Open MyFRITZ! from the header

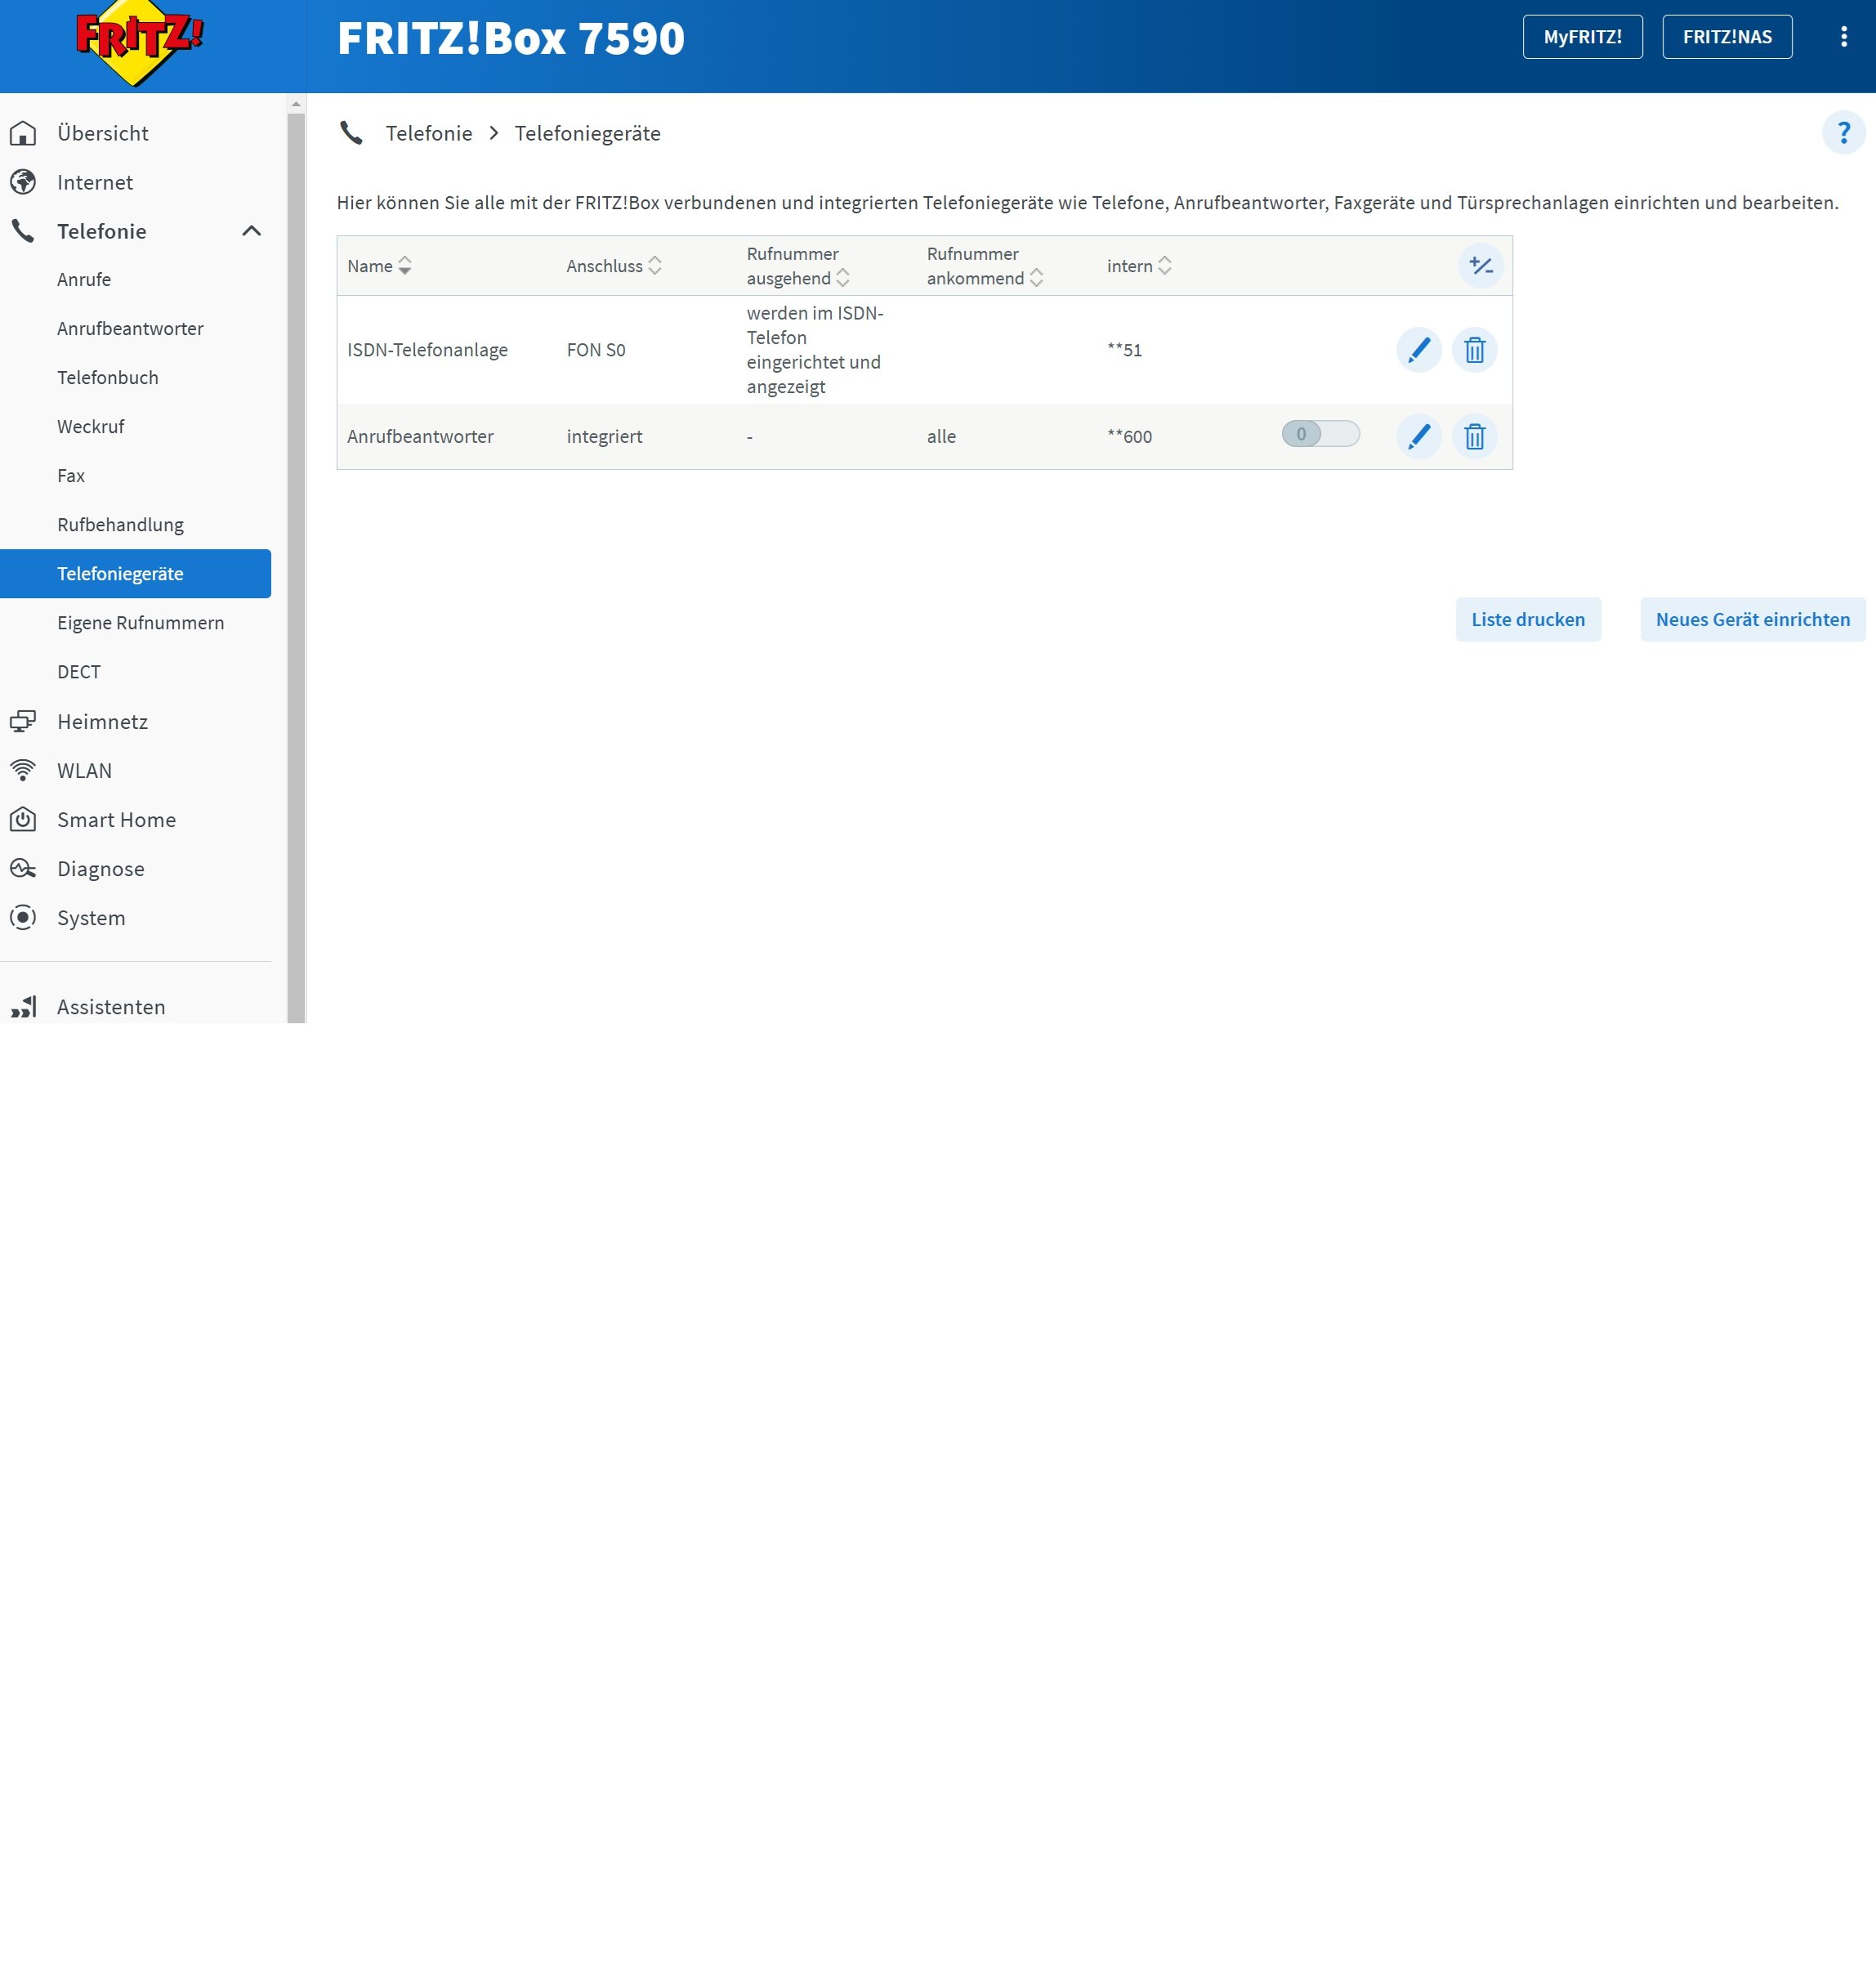pyautogui.click(x=1582, y=37)
